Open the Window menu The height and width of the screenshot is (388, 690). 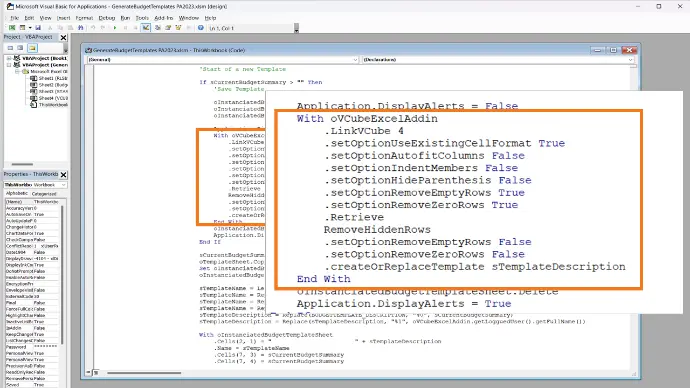point(189,18)
